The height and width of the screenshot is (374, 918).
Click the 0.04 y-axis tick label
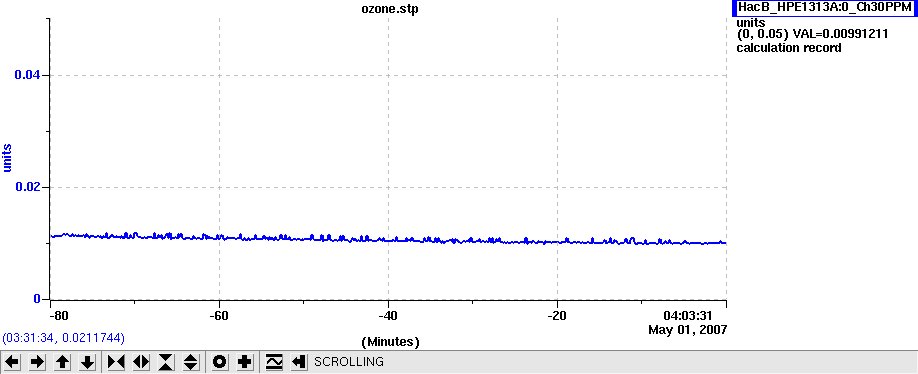pyautogui.click(x=28, y=75)
